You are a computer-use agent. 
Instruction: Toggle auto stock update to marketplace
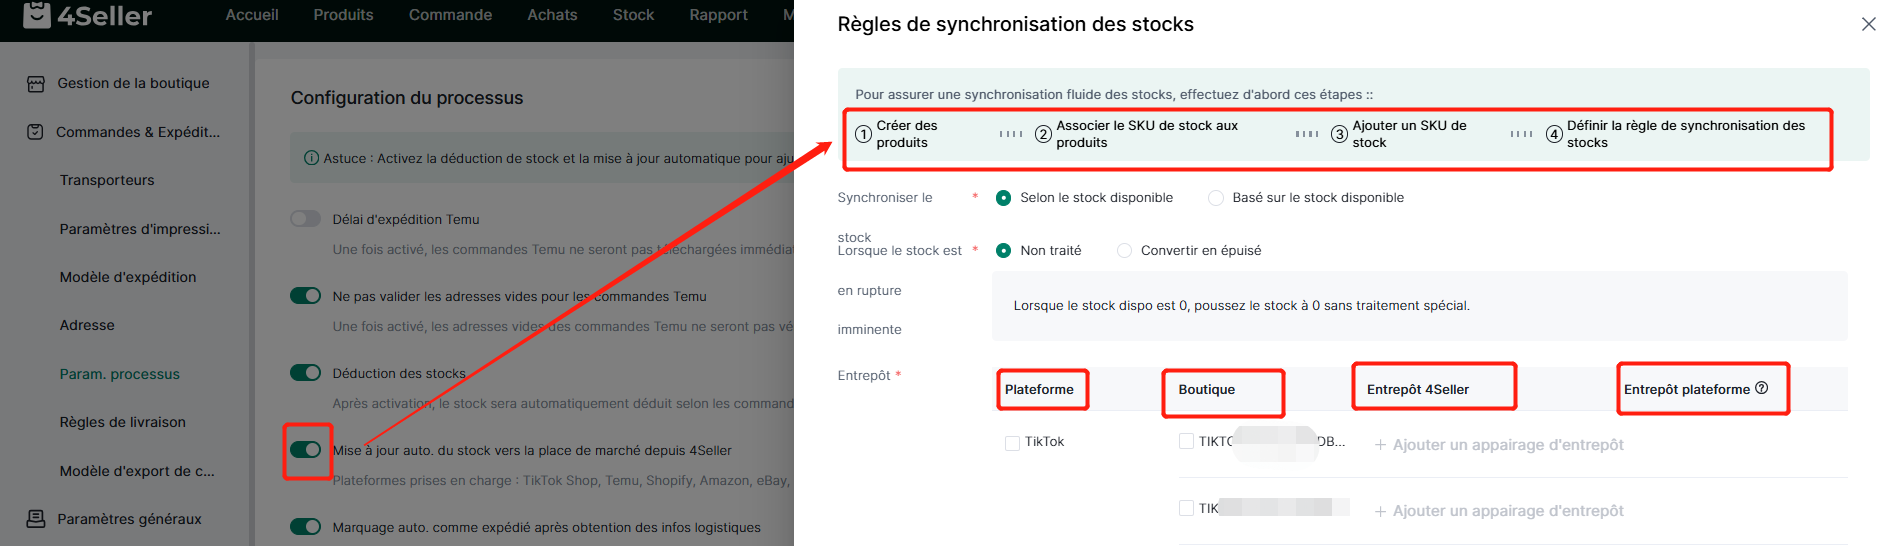click(305, 450)
